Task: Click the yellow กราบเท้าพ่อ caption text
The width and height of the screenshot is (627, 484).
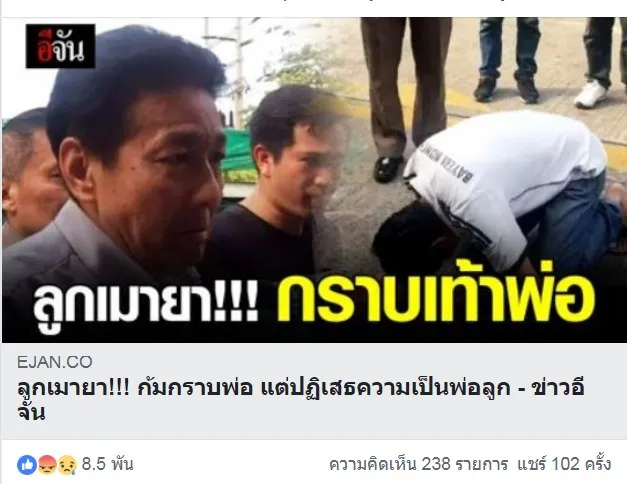Action: click(x=436, y=299)
